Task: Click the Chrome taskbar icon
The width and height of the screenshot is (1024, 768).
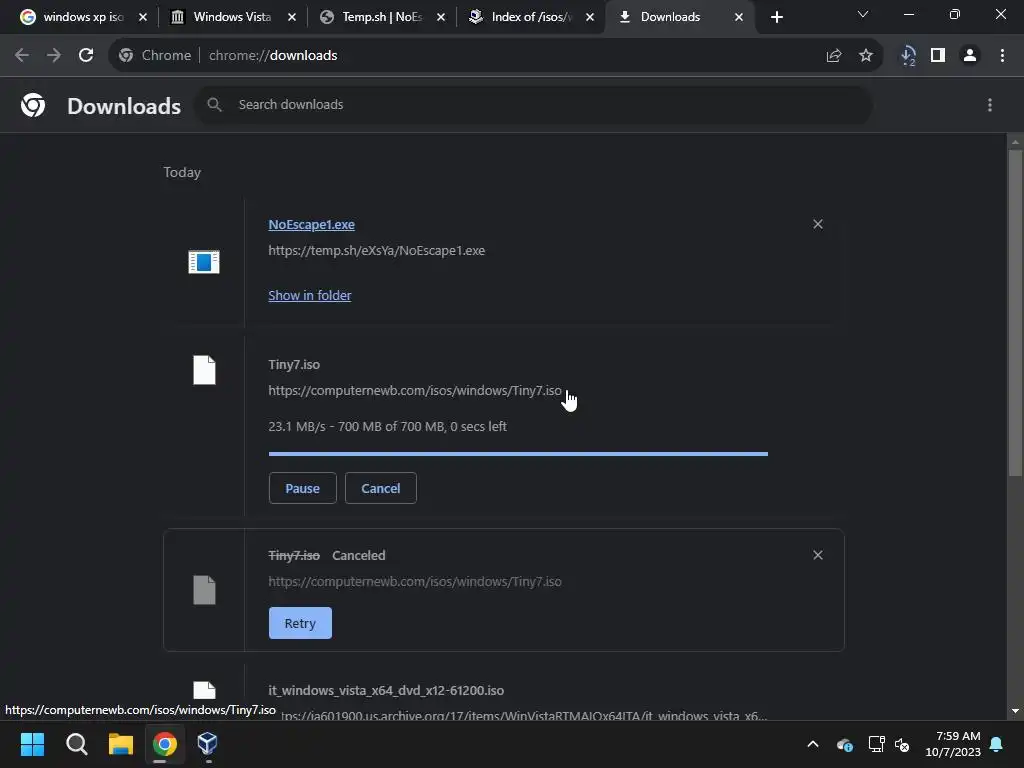Action: (x=165, y=744)
